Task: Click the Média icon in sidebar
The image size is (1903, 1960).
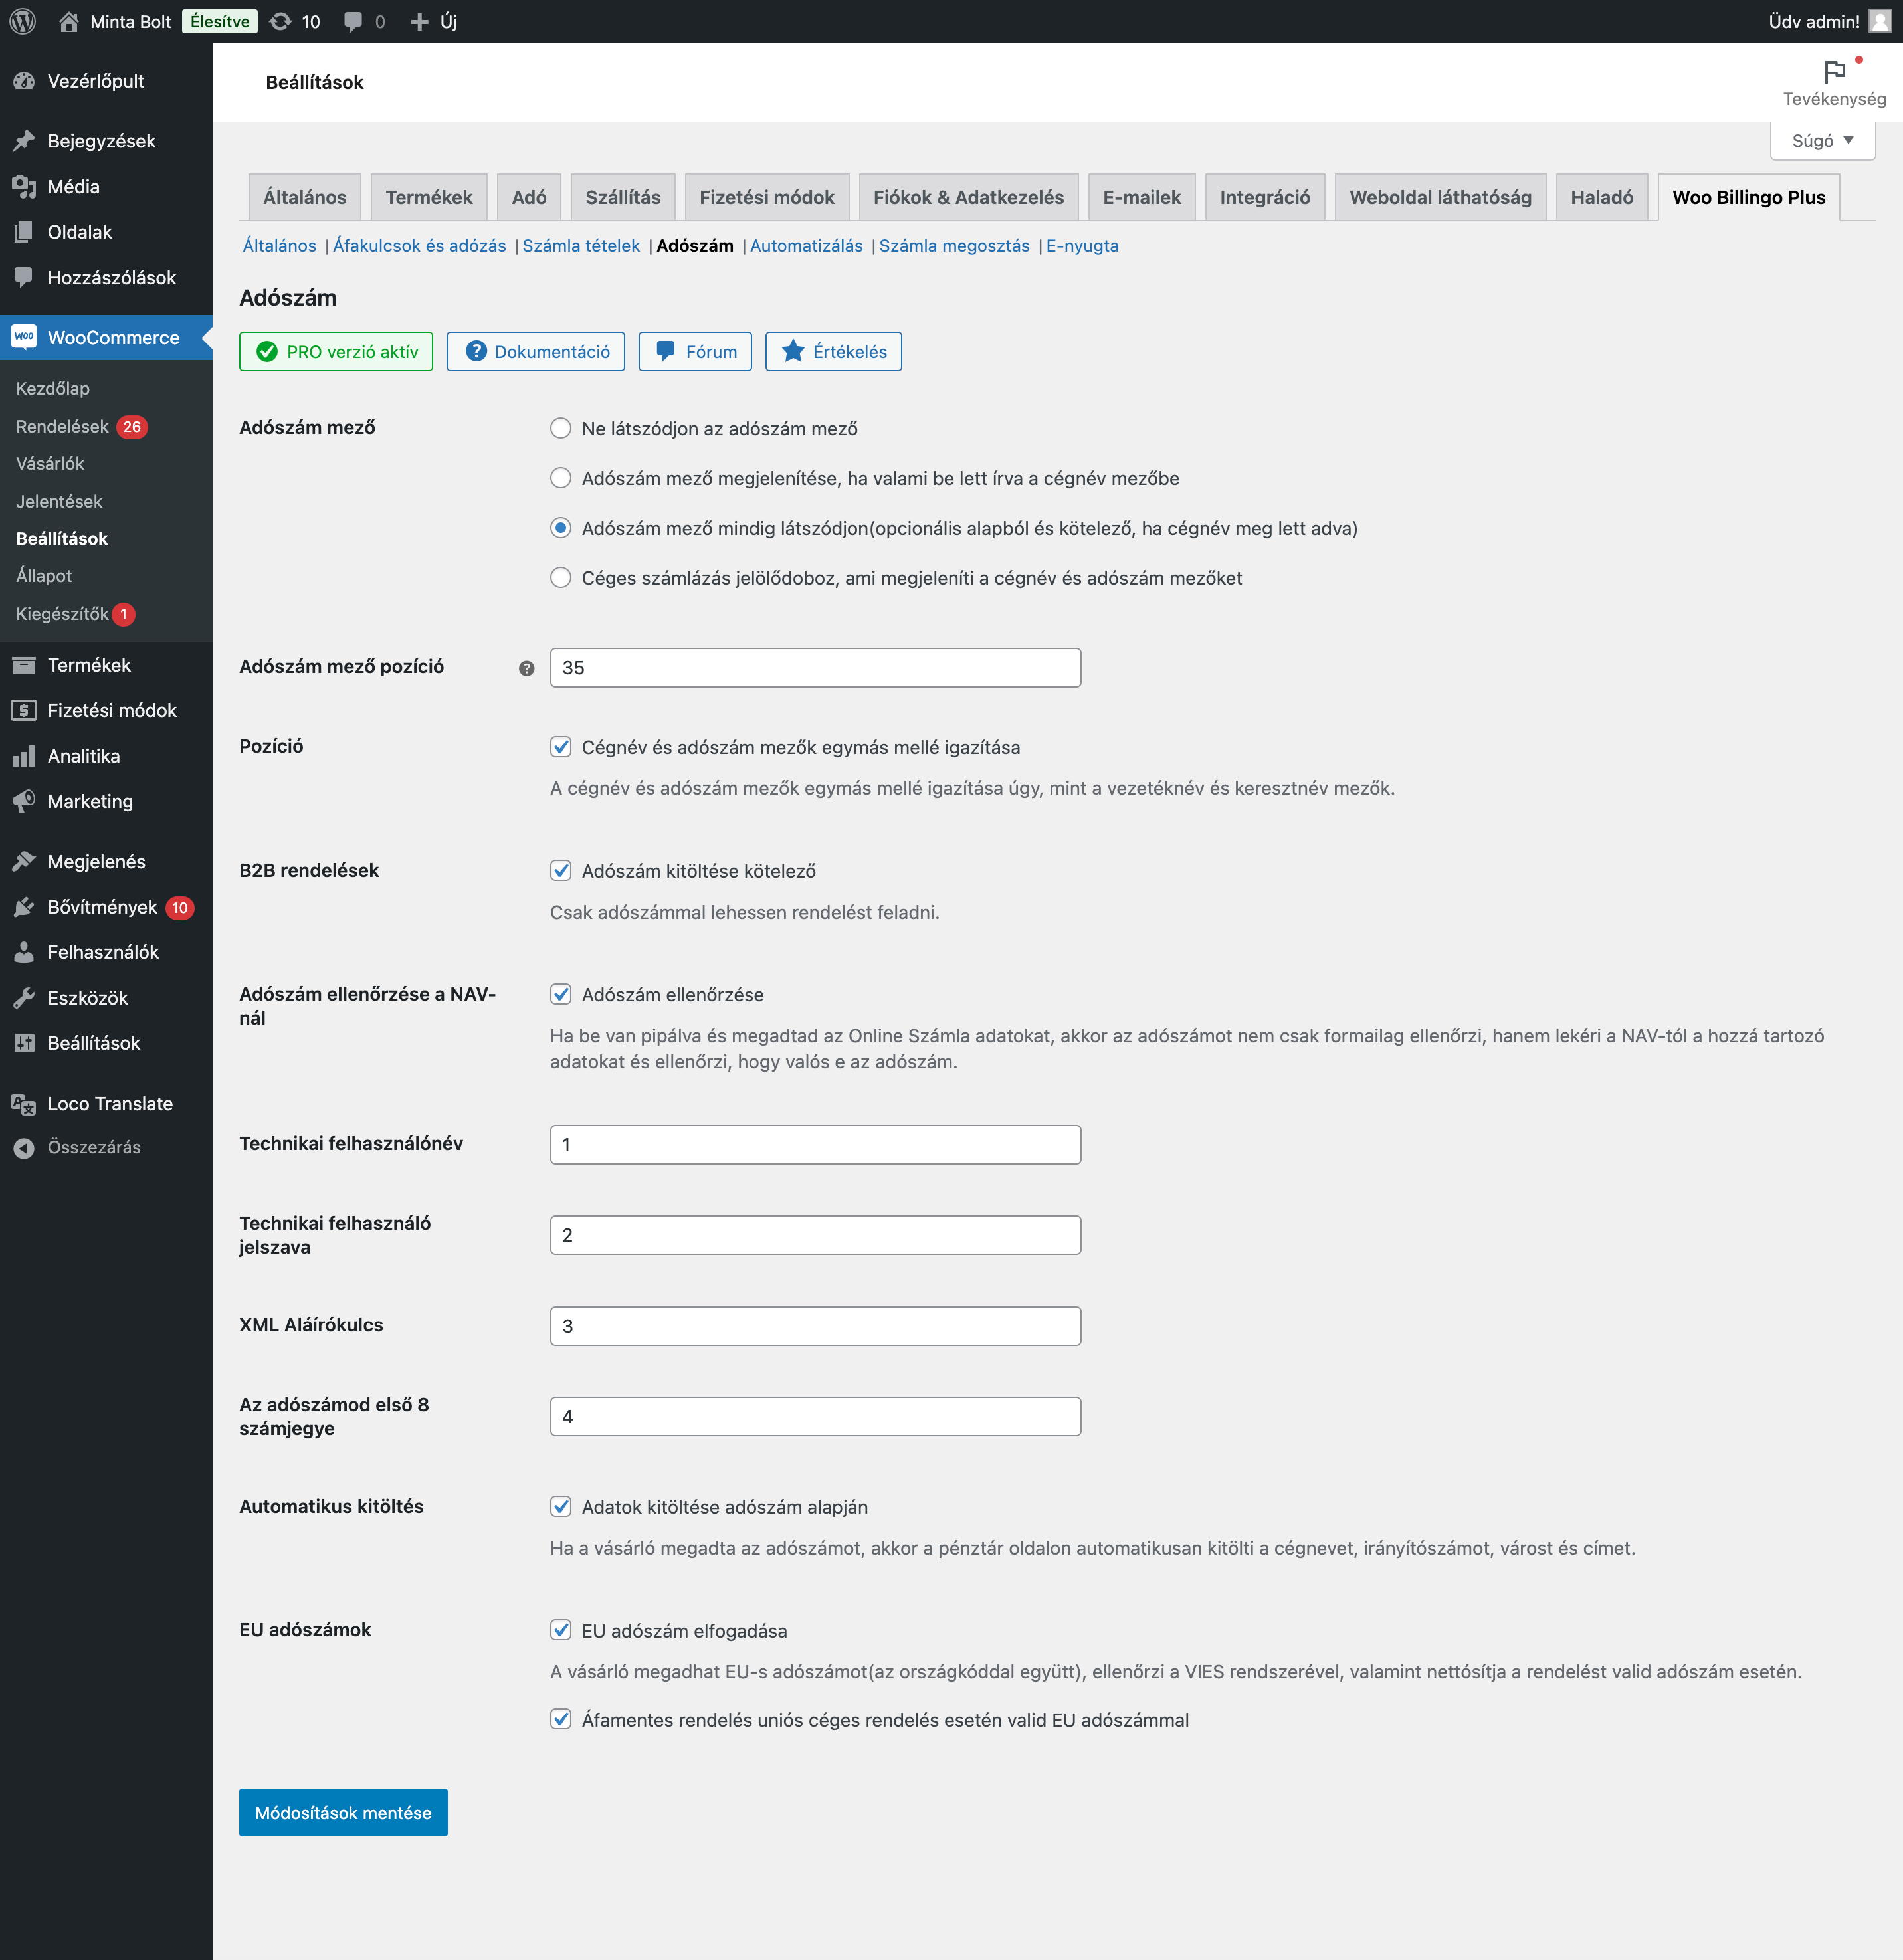Action: coord(24,187)
